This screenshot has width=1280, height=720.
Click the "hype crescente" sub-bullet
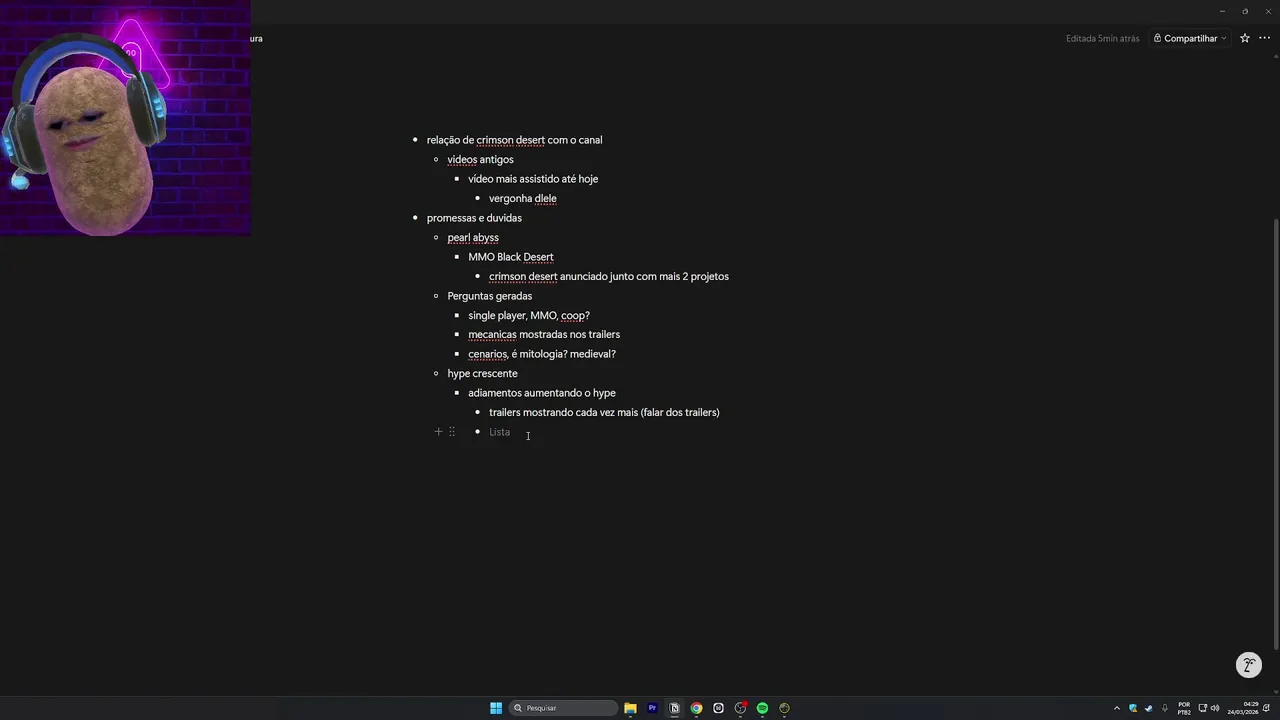[482, 374]
